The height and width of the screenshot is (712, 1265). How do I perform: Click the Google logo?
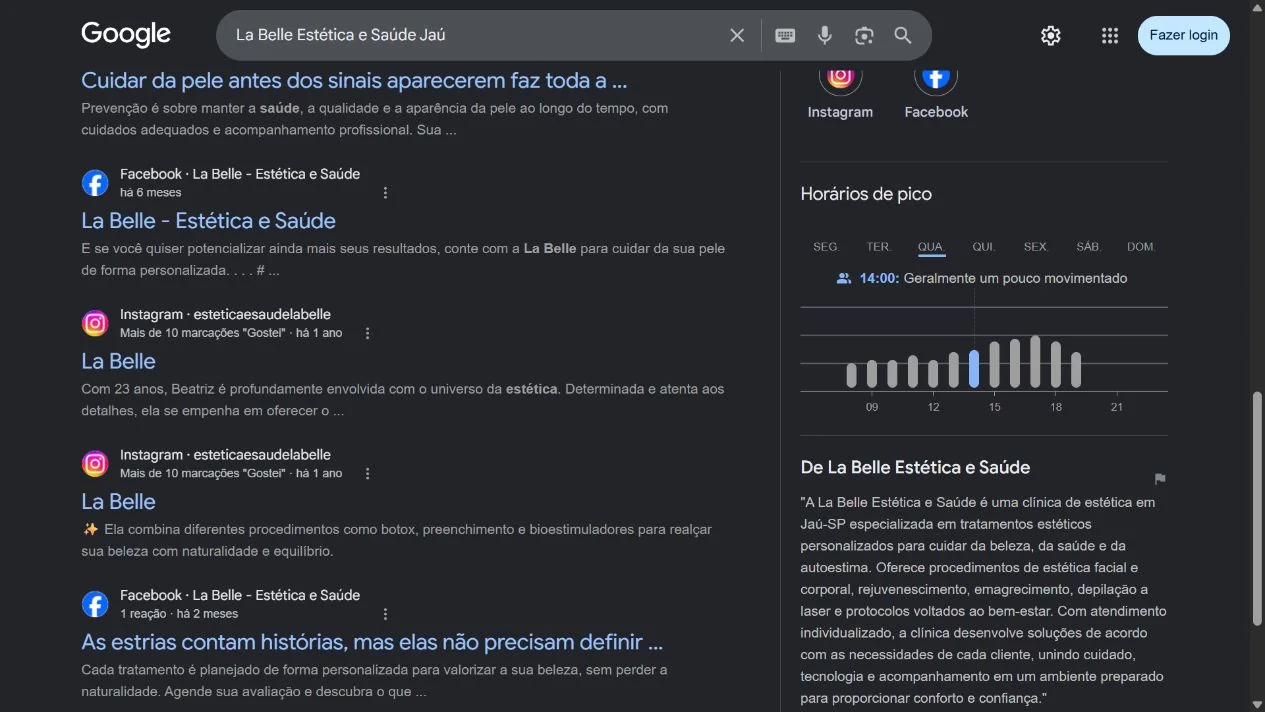coord(126,34)
